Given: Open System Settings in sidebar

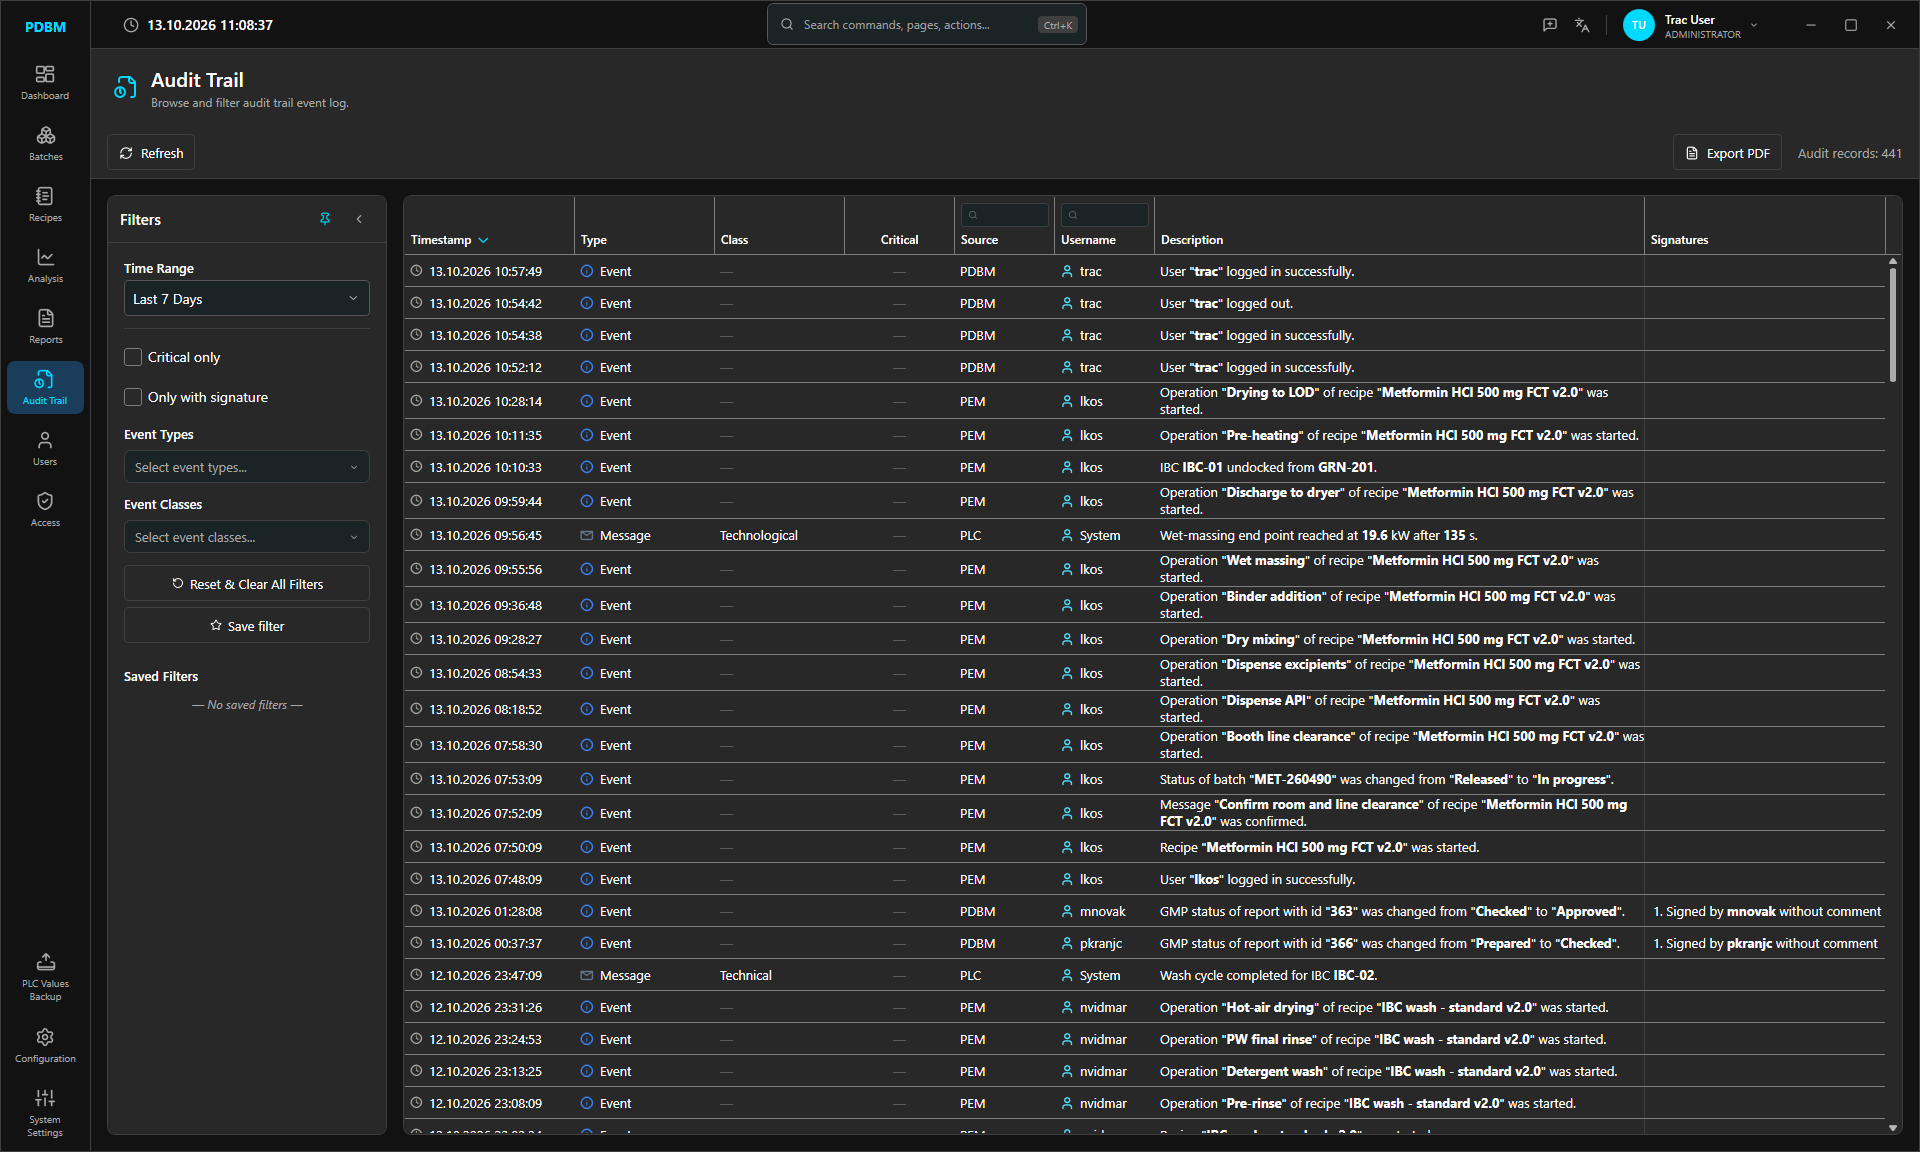Looking at the screenshot, I should [x=45, y=1113].
